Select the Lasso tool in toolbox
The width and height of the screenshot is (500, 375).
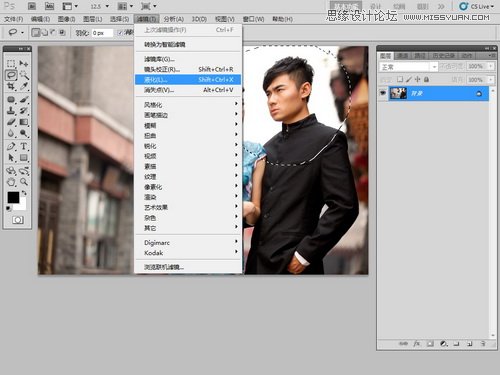(x=11, y=75)
